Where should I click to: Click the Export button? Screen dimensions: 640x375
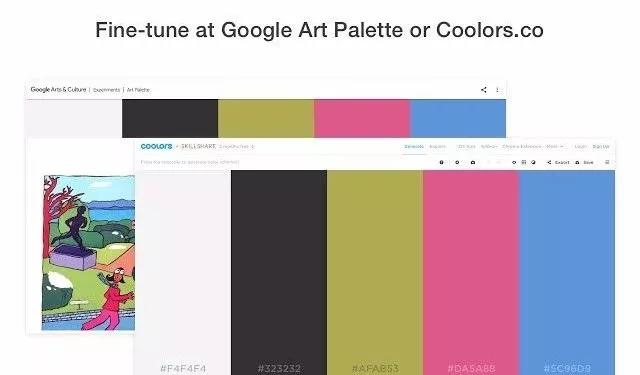click(x=558, y=162)
